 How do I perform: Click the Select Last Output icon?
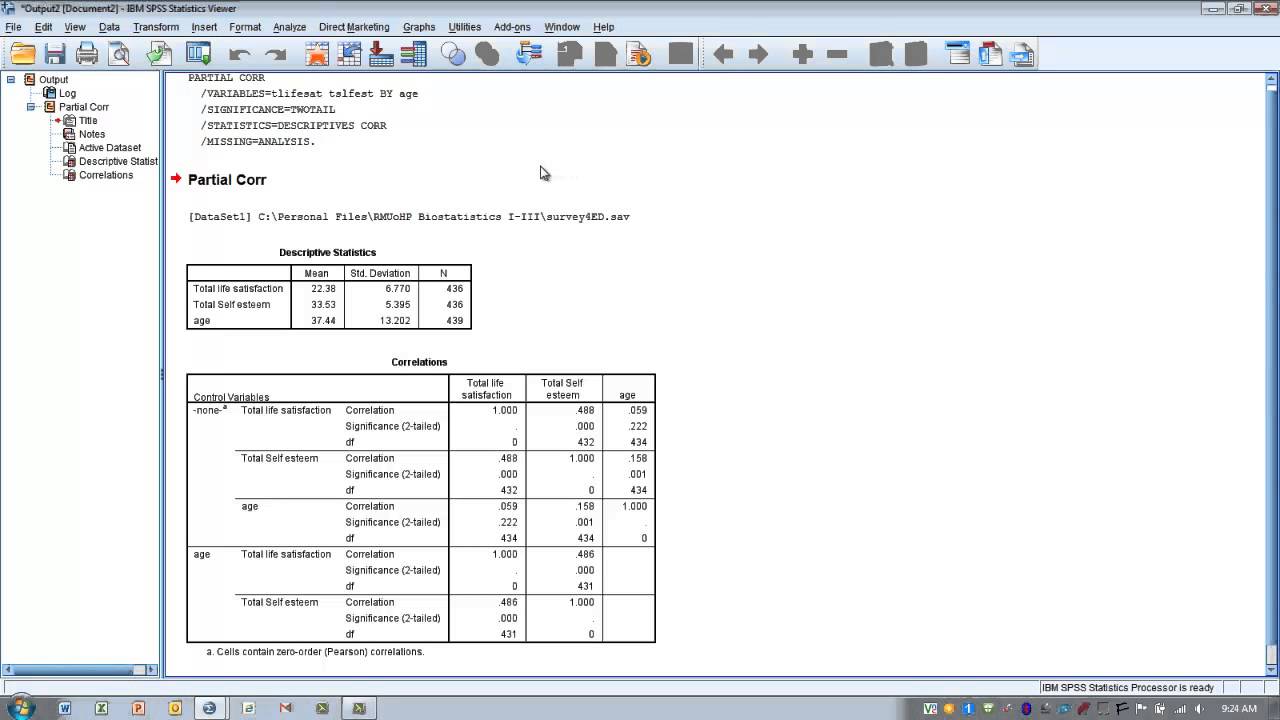point(529,54)
